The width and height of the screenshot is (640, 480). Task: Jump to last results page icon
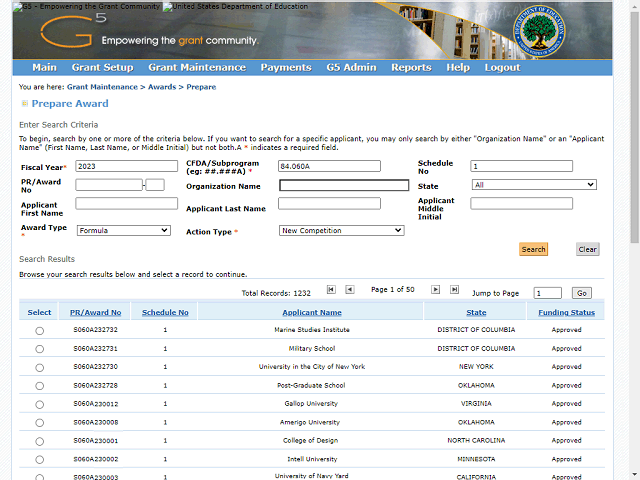coord(454,289)
